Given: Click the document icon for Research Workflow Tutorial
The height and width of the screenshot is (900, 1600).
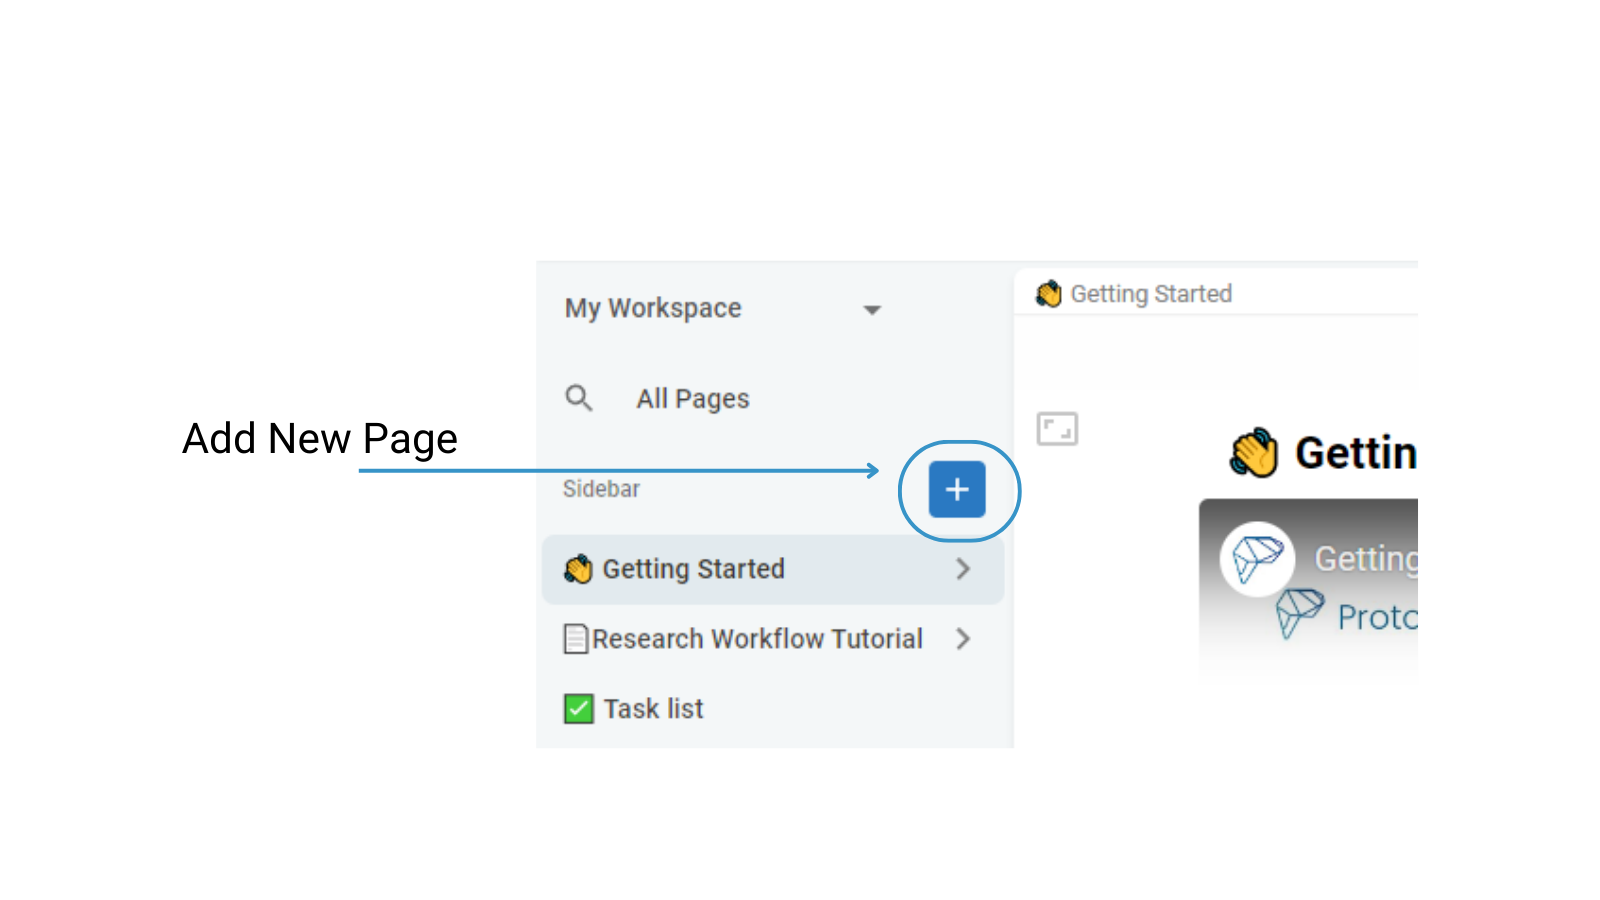Looking at the screenshot, I should tap(576, 639).
